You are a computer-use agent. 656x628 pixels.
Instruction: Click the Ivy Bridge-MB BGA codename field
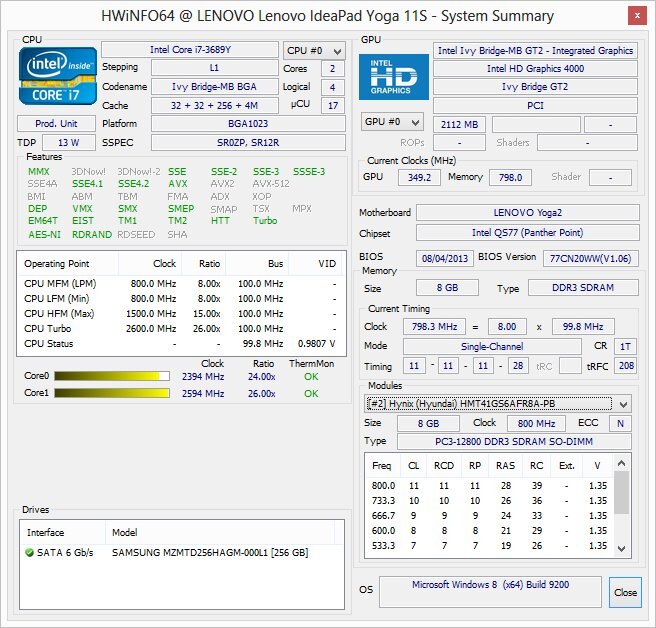pyautogui.click(x=214, y=87)
